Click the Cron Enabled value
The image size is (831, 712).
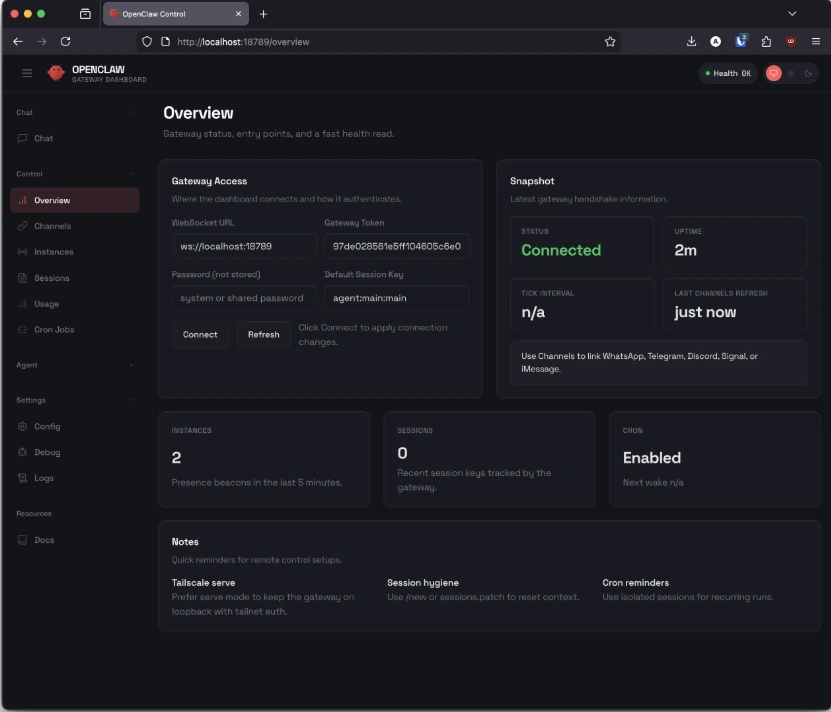click(x=651, y=458)
